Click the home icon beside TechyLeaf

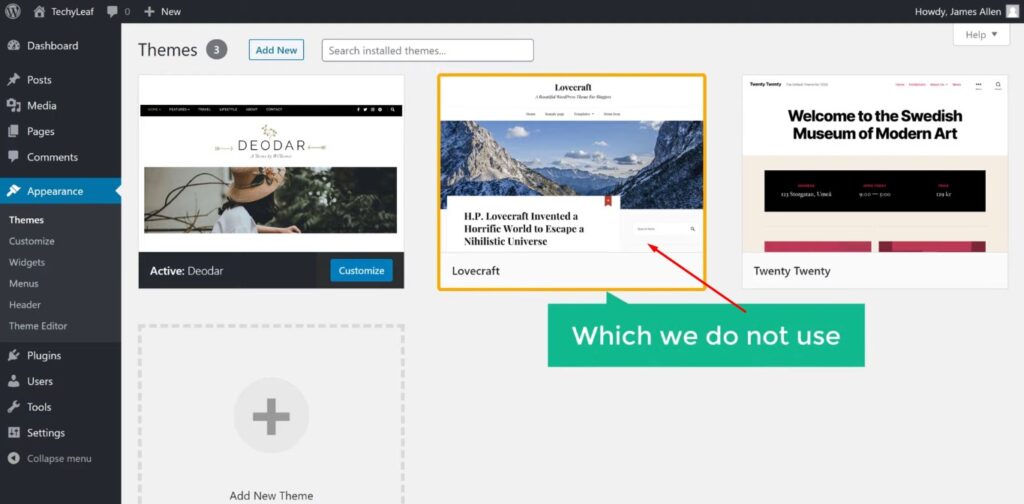point(39,11)
